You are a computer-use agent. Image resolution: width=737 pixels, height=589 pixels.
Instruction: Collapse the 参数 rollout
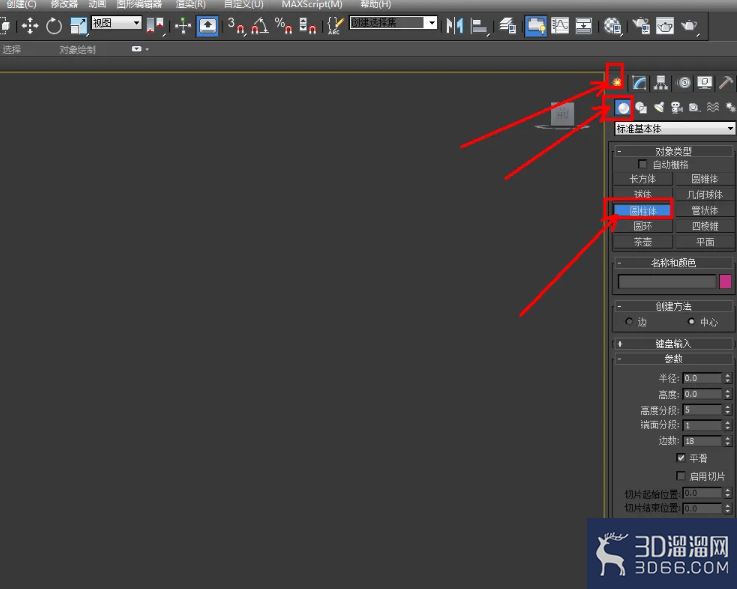pos(673,359)
